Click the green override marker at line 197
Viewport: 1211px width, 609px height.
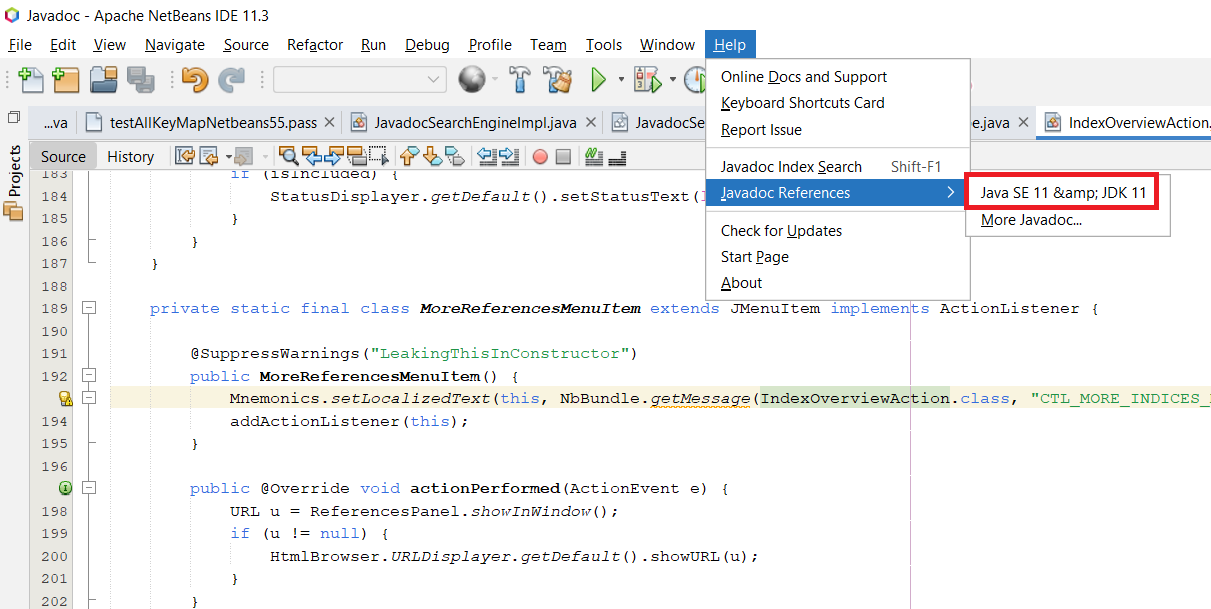pos(66,488)
